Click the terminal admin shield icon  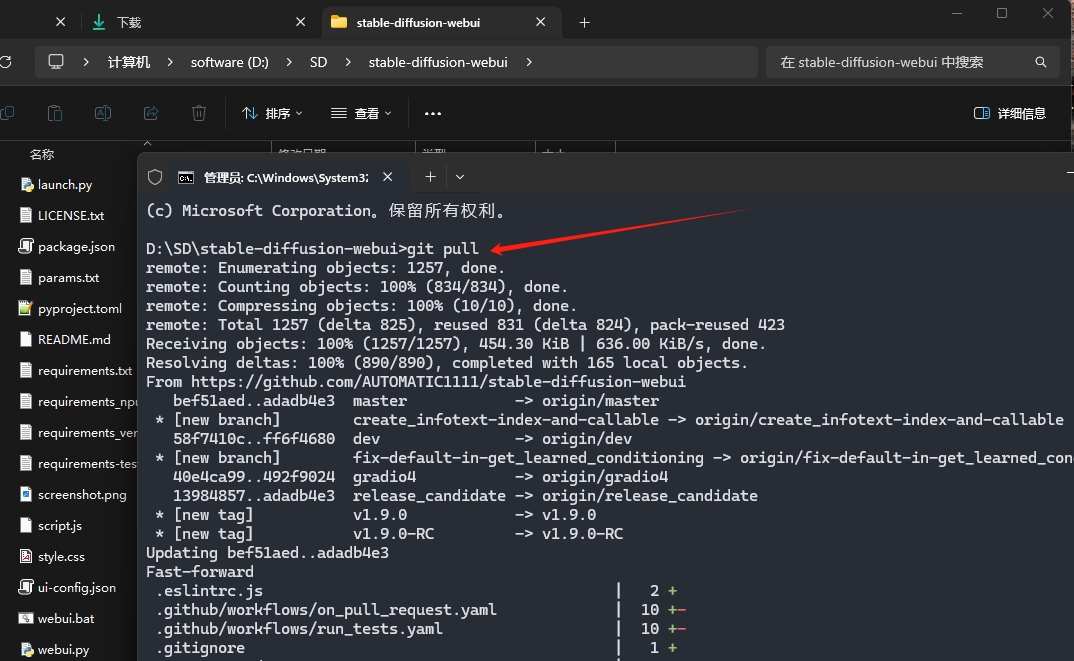coord(155,177)
